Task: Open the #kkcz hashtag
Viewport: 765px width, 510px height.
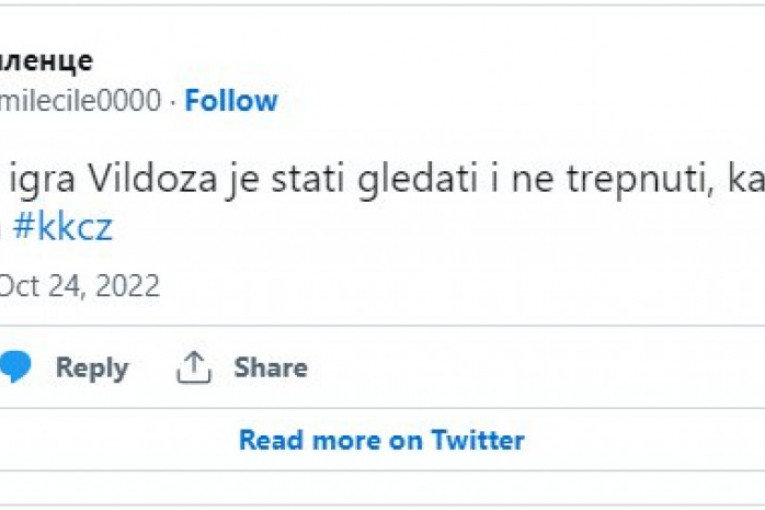Action: [75, 228]
